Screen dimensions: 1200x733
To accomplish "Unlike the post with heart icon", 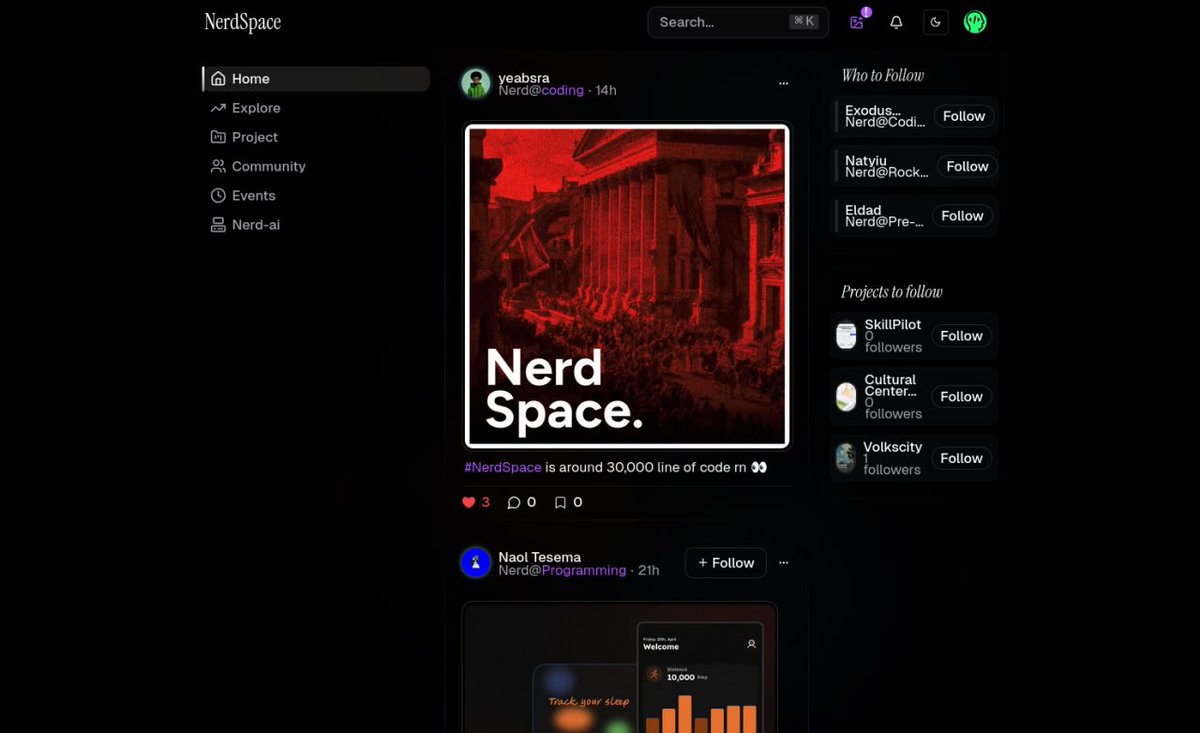I will click(469, 503).
